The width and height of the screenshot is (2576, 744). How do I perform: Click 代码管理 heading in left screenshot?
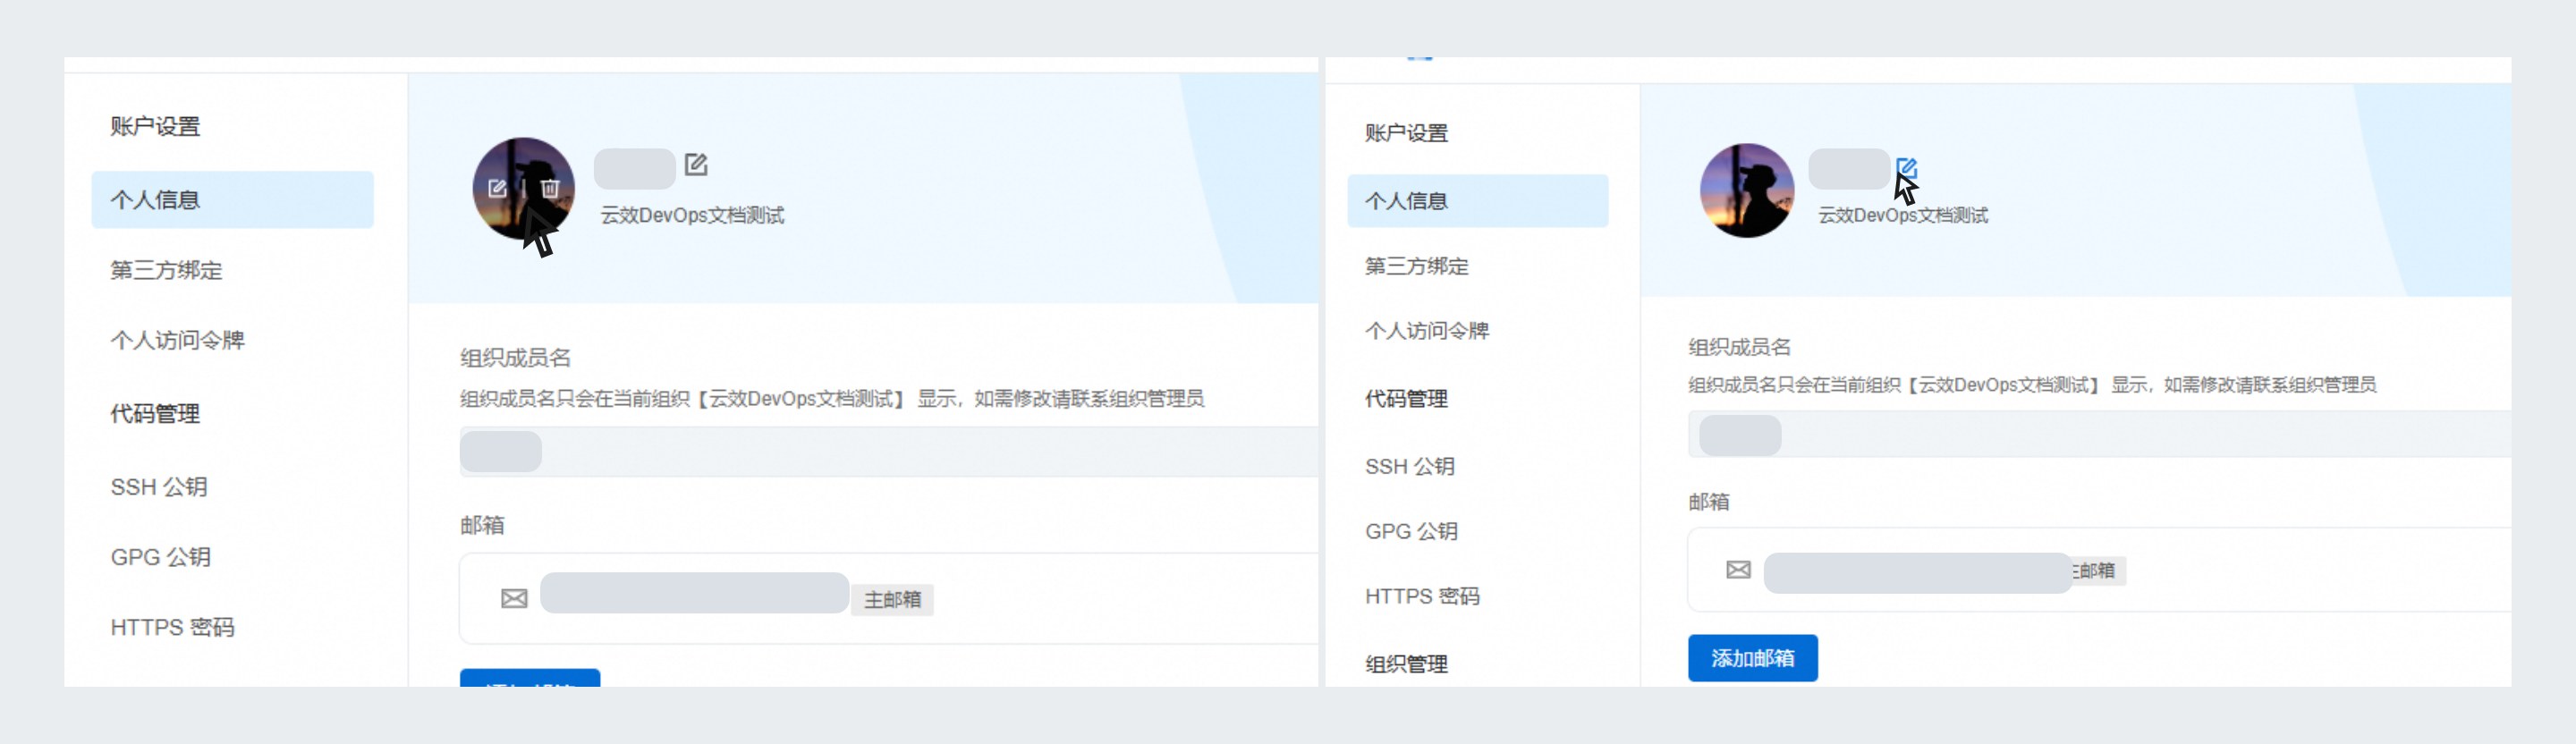click(155, 414)
